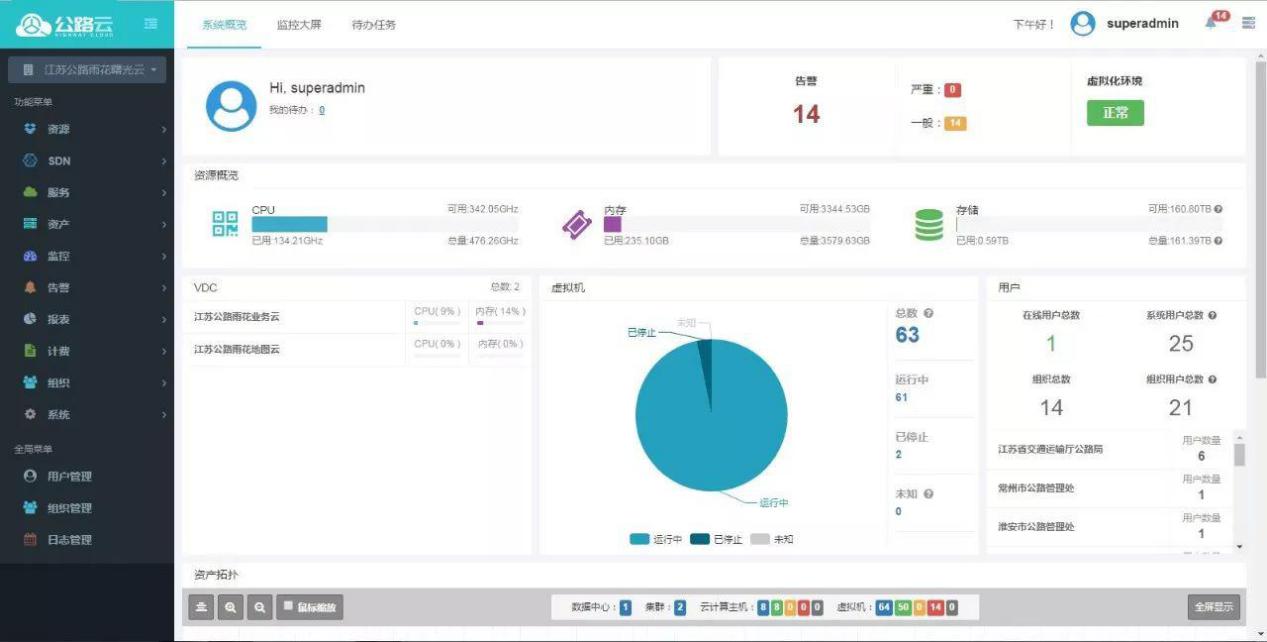Click the help icon beside 系统用户总数

coord(1213,315)
